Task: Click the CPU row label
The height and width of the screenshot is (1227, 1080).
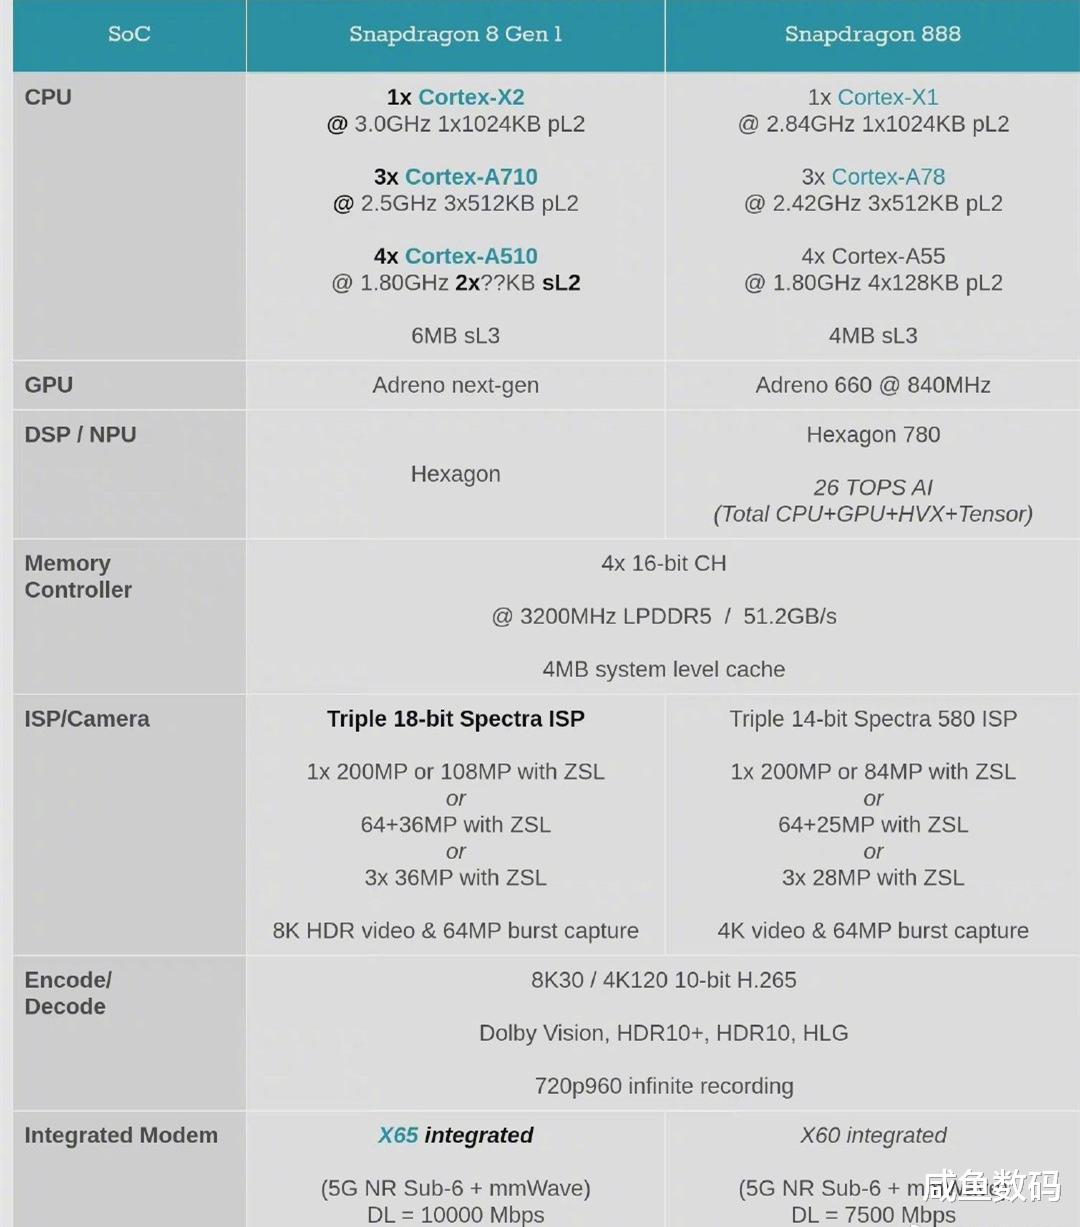Action: click(48, 97)
